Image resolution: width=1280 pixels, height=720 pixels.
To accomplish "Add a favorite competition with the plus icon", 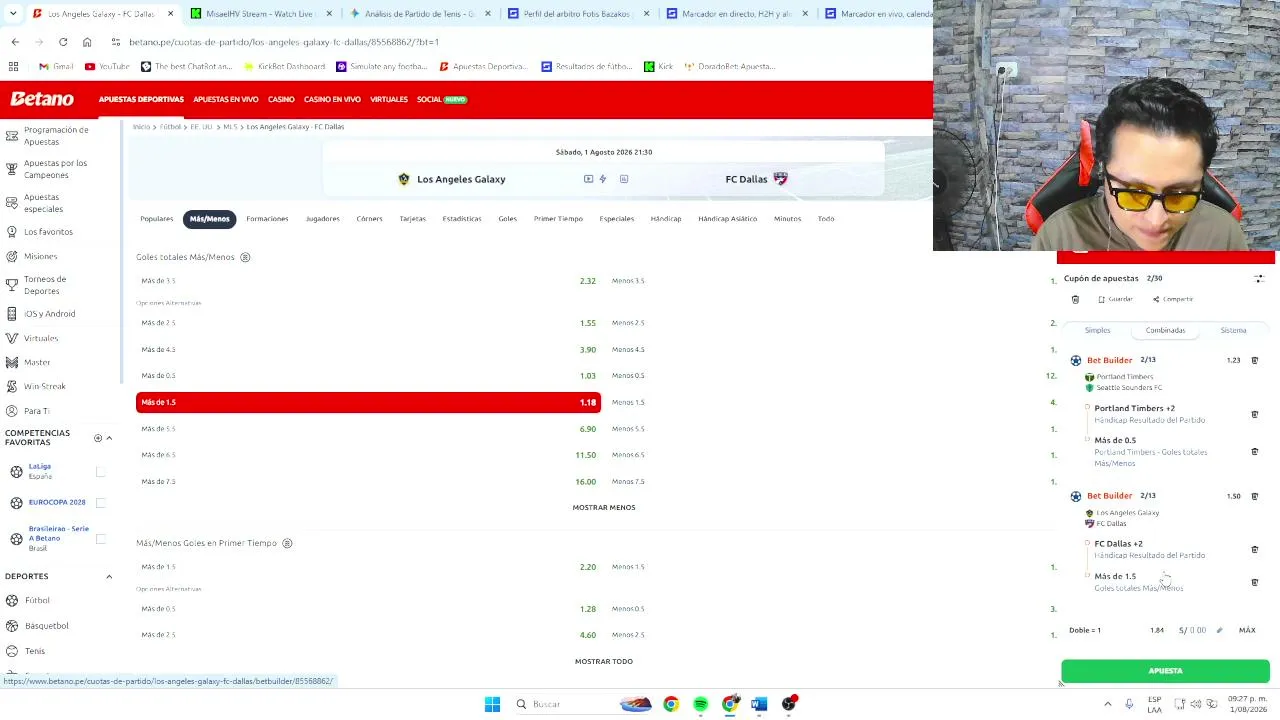I will point(98,438).
